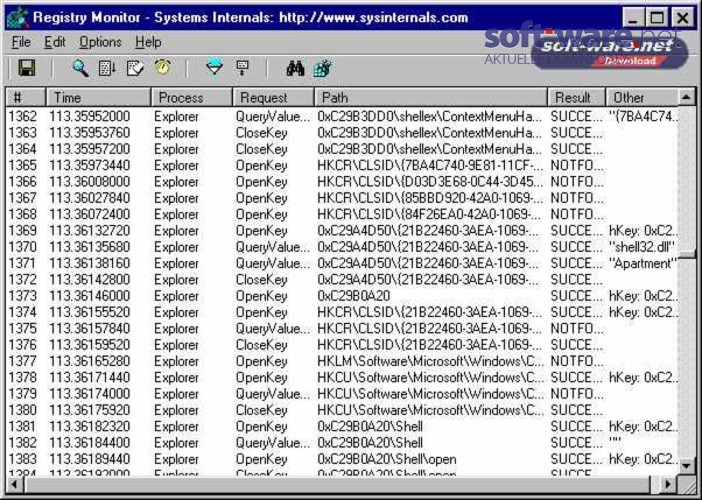The image size is (702, 500).
Task: Click the vertical scrollbar down arrow
Action: click(x=687, y=466)
